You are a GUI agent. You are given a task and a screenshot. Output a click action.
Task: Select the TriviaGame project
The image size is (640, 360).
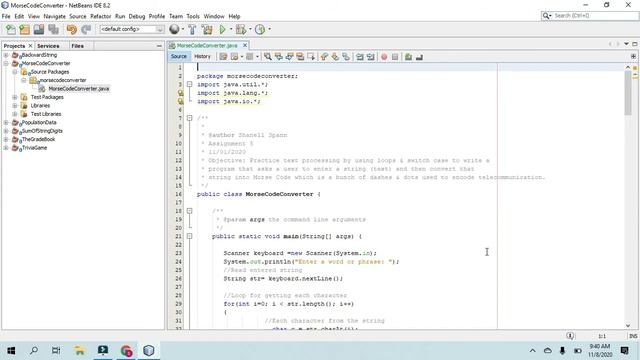click(34, 148)
